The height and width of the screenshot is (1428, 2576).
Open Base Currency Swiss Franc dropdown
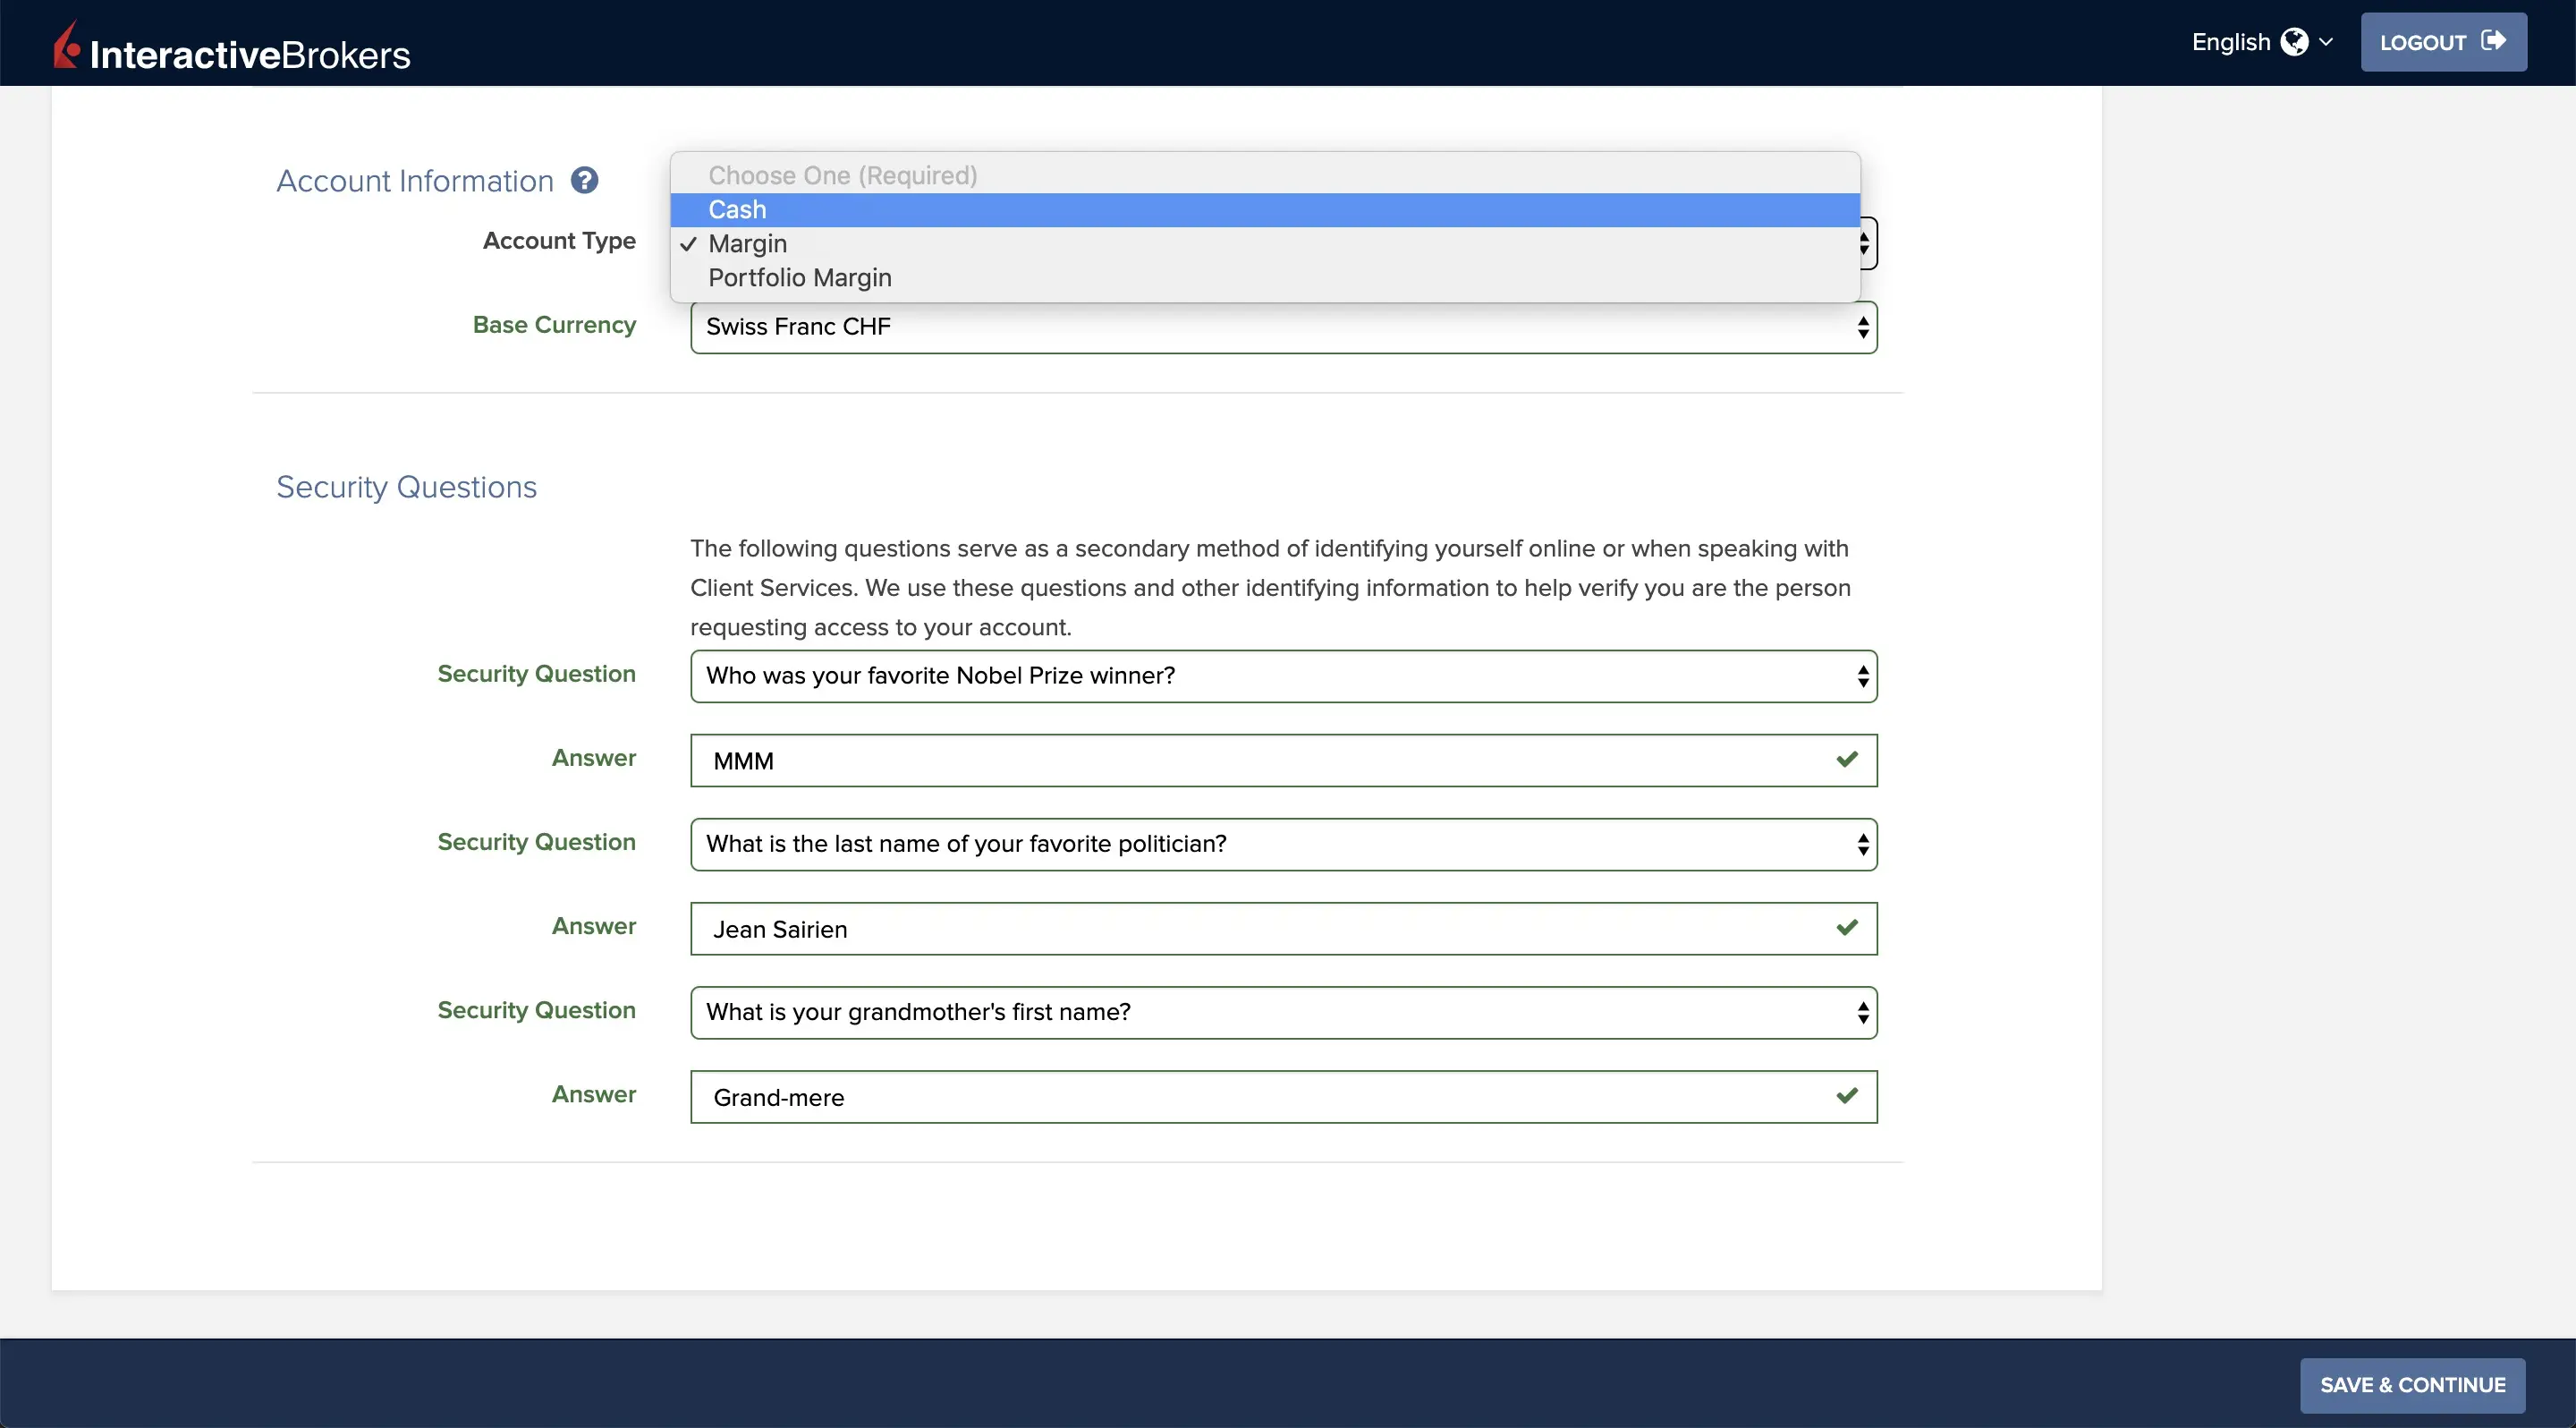coord(1283,327)
